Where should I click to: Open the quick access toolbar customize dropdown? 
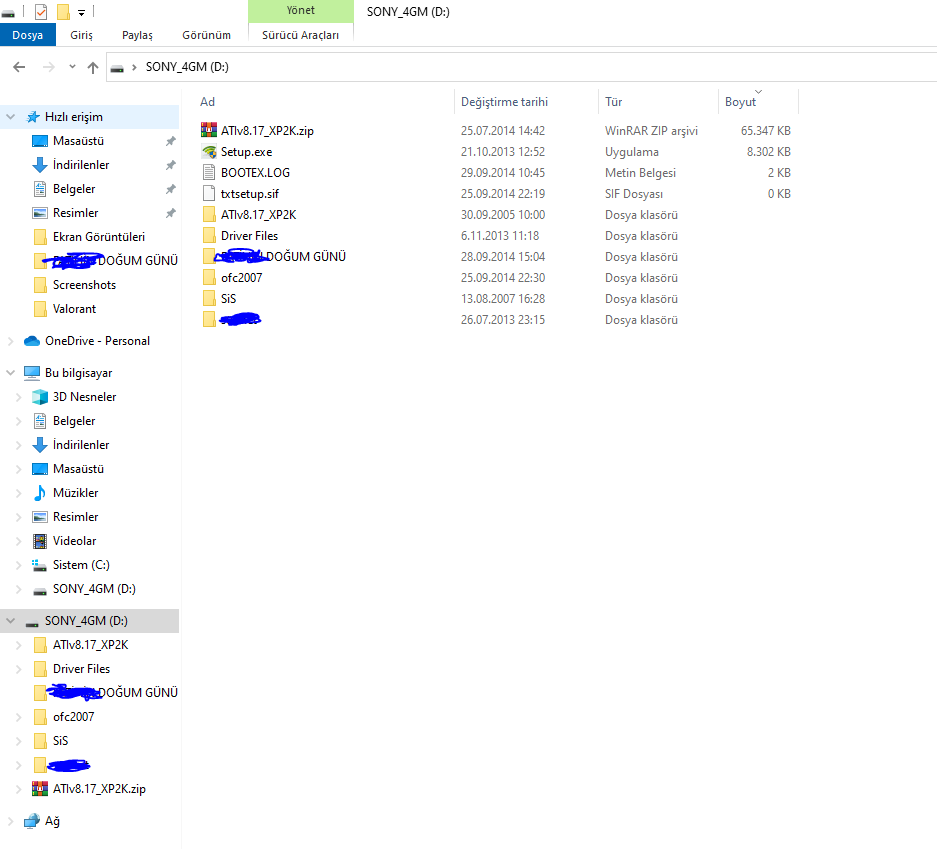point(81,12)
